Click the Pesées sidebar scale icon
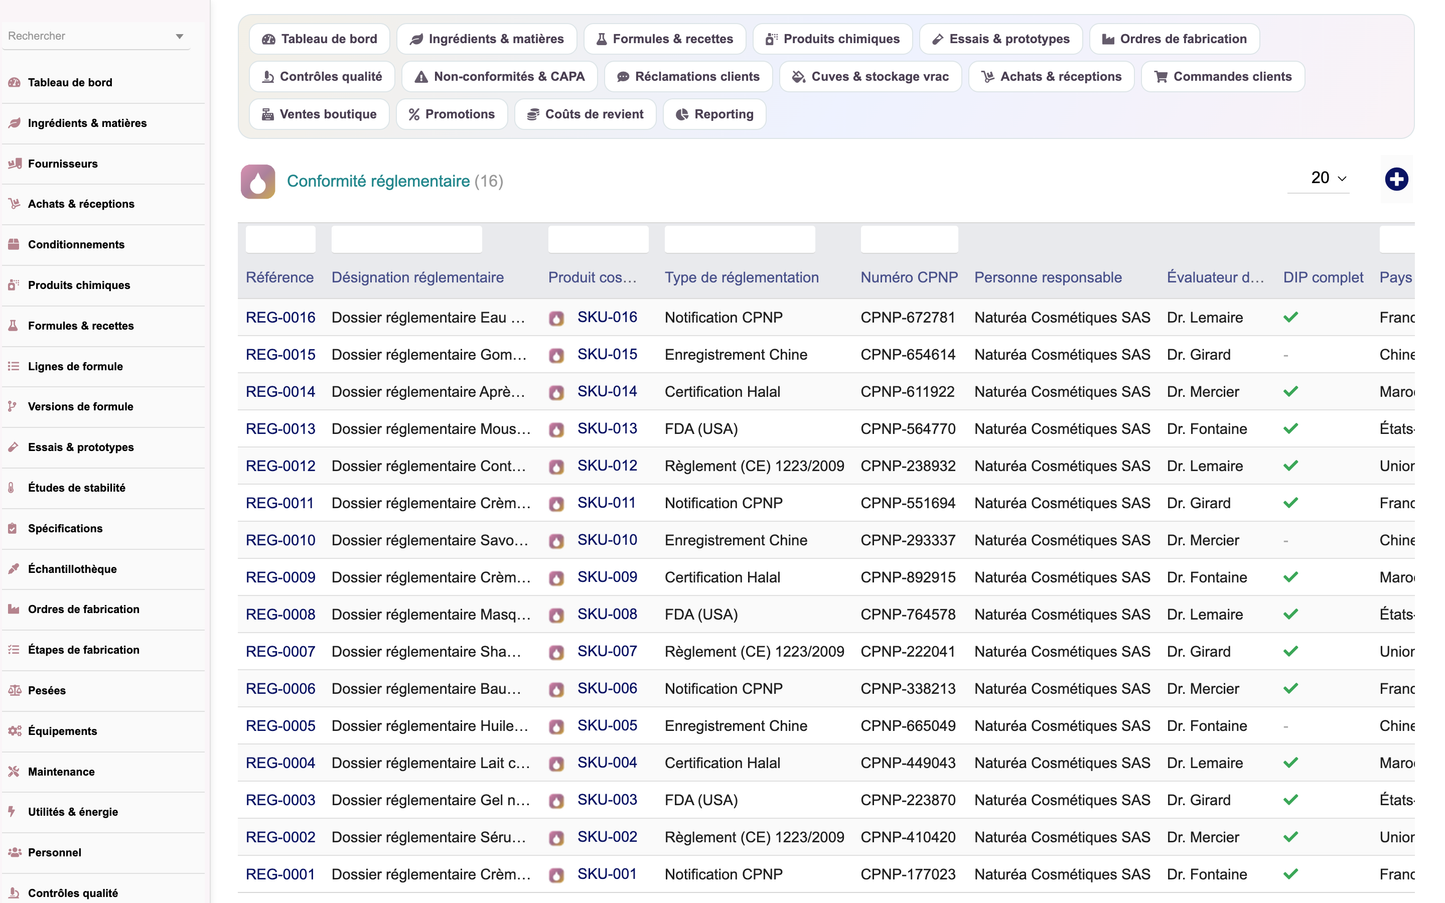Viewport: 1445px width, 903px height. pyautogui.click(x=14, y=691)
